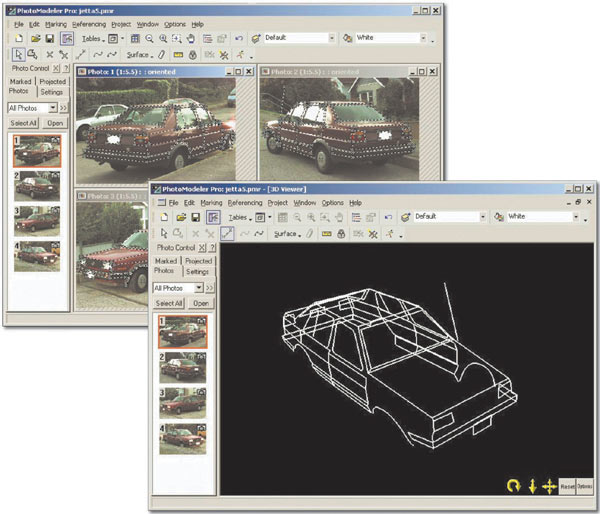Click yellow four-way pan arrows in 3D viewer
This screenshot has width=600, height=514.
tap(549, 486)
